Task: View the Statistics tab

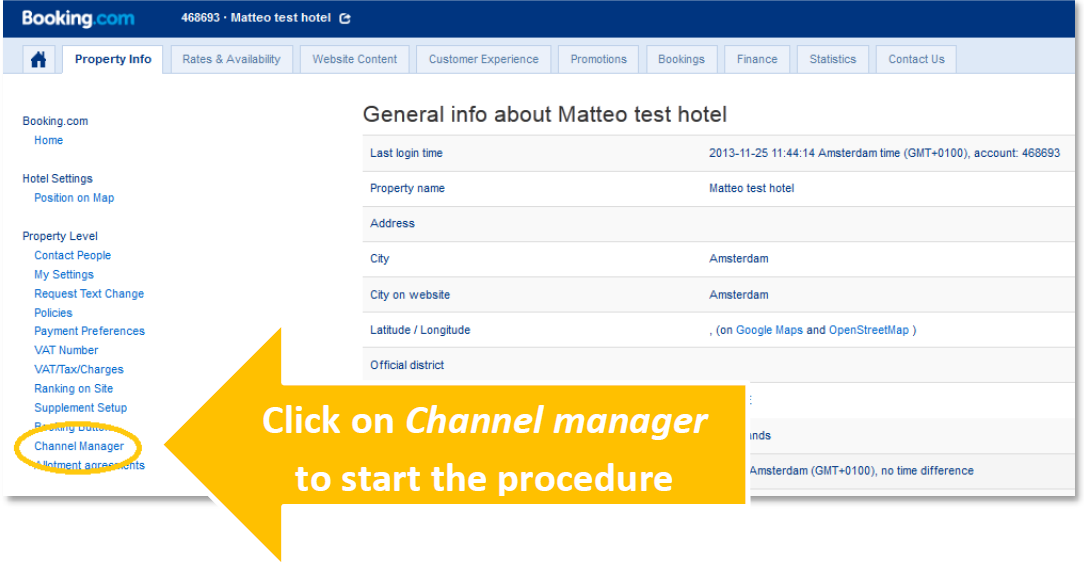Action: click(832, 59)
